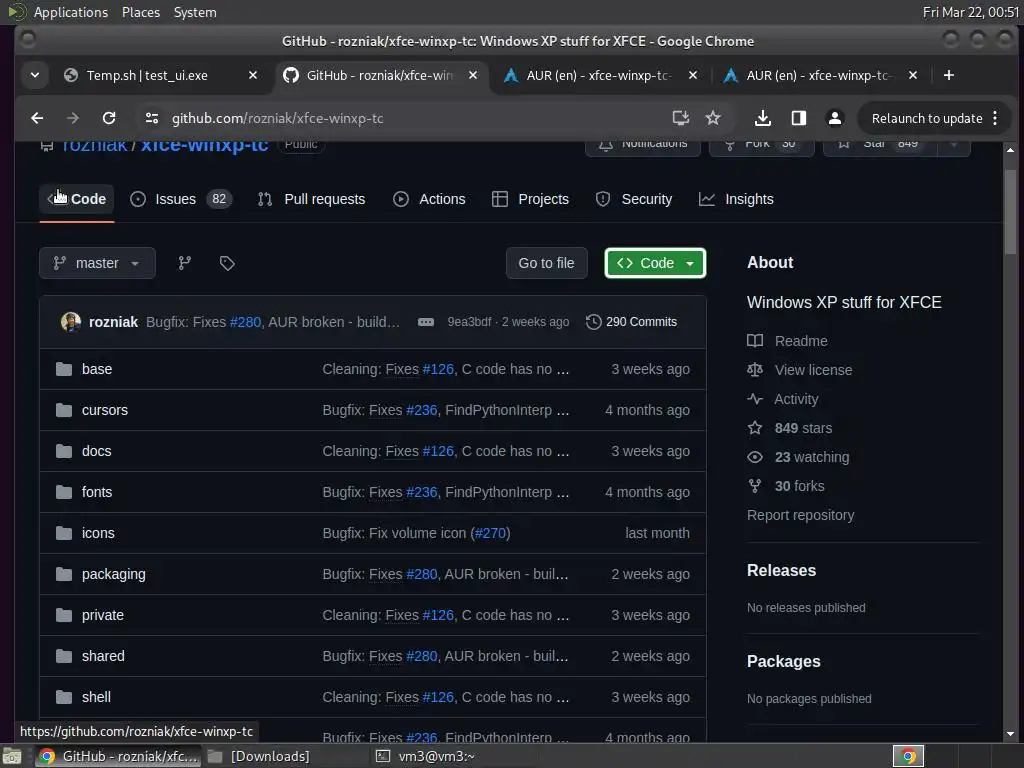Click the Go to file button
Viewport: 1024px width, 768px height.
click(547, 263)
